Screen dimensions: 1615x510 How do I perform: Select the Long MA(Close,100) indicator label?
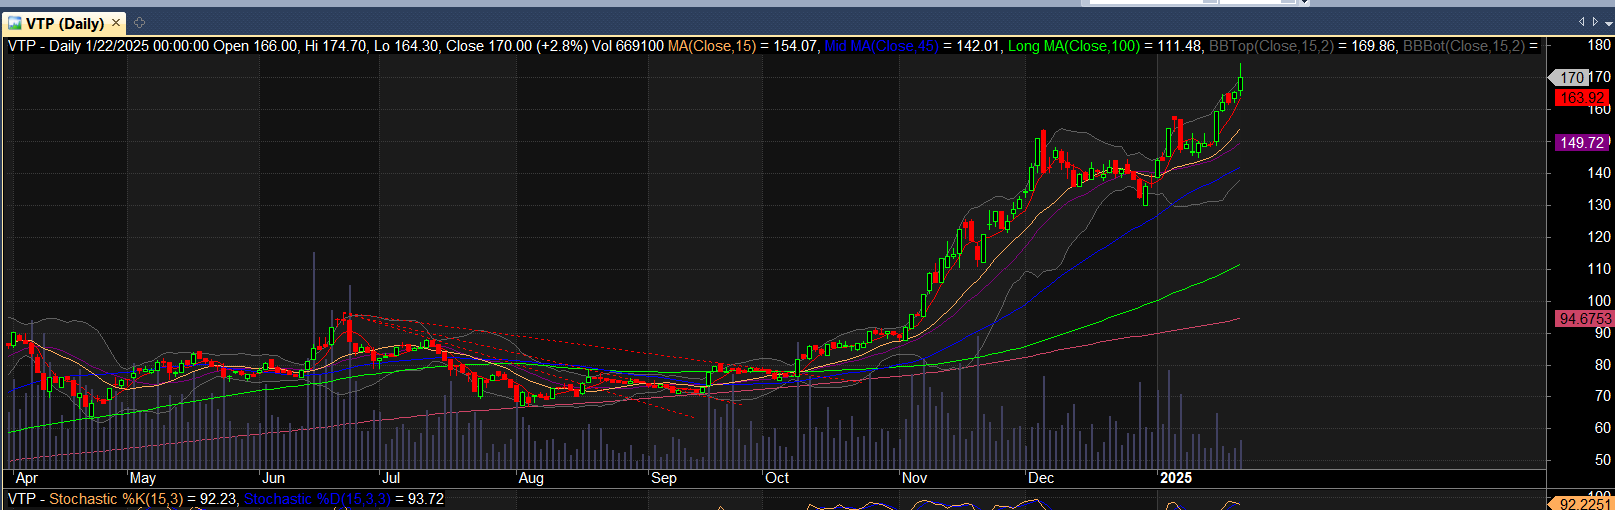point(1073,46)
